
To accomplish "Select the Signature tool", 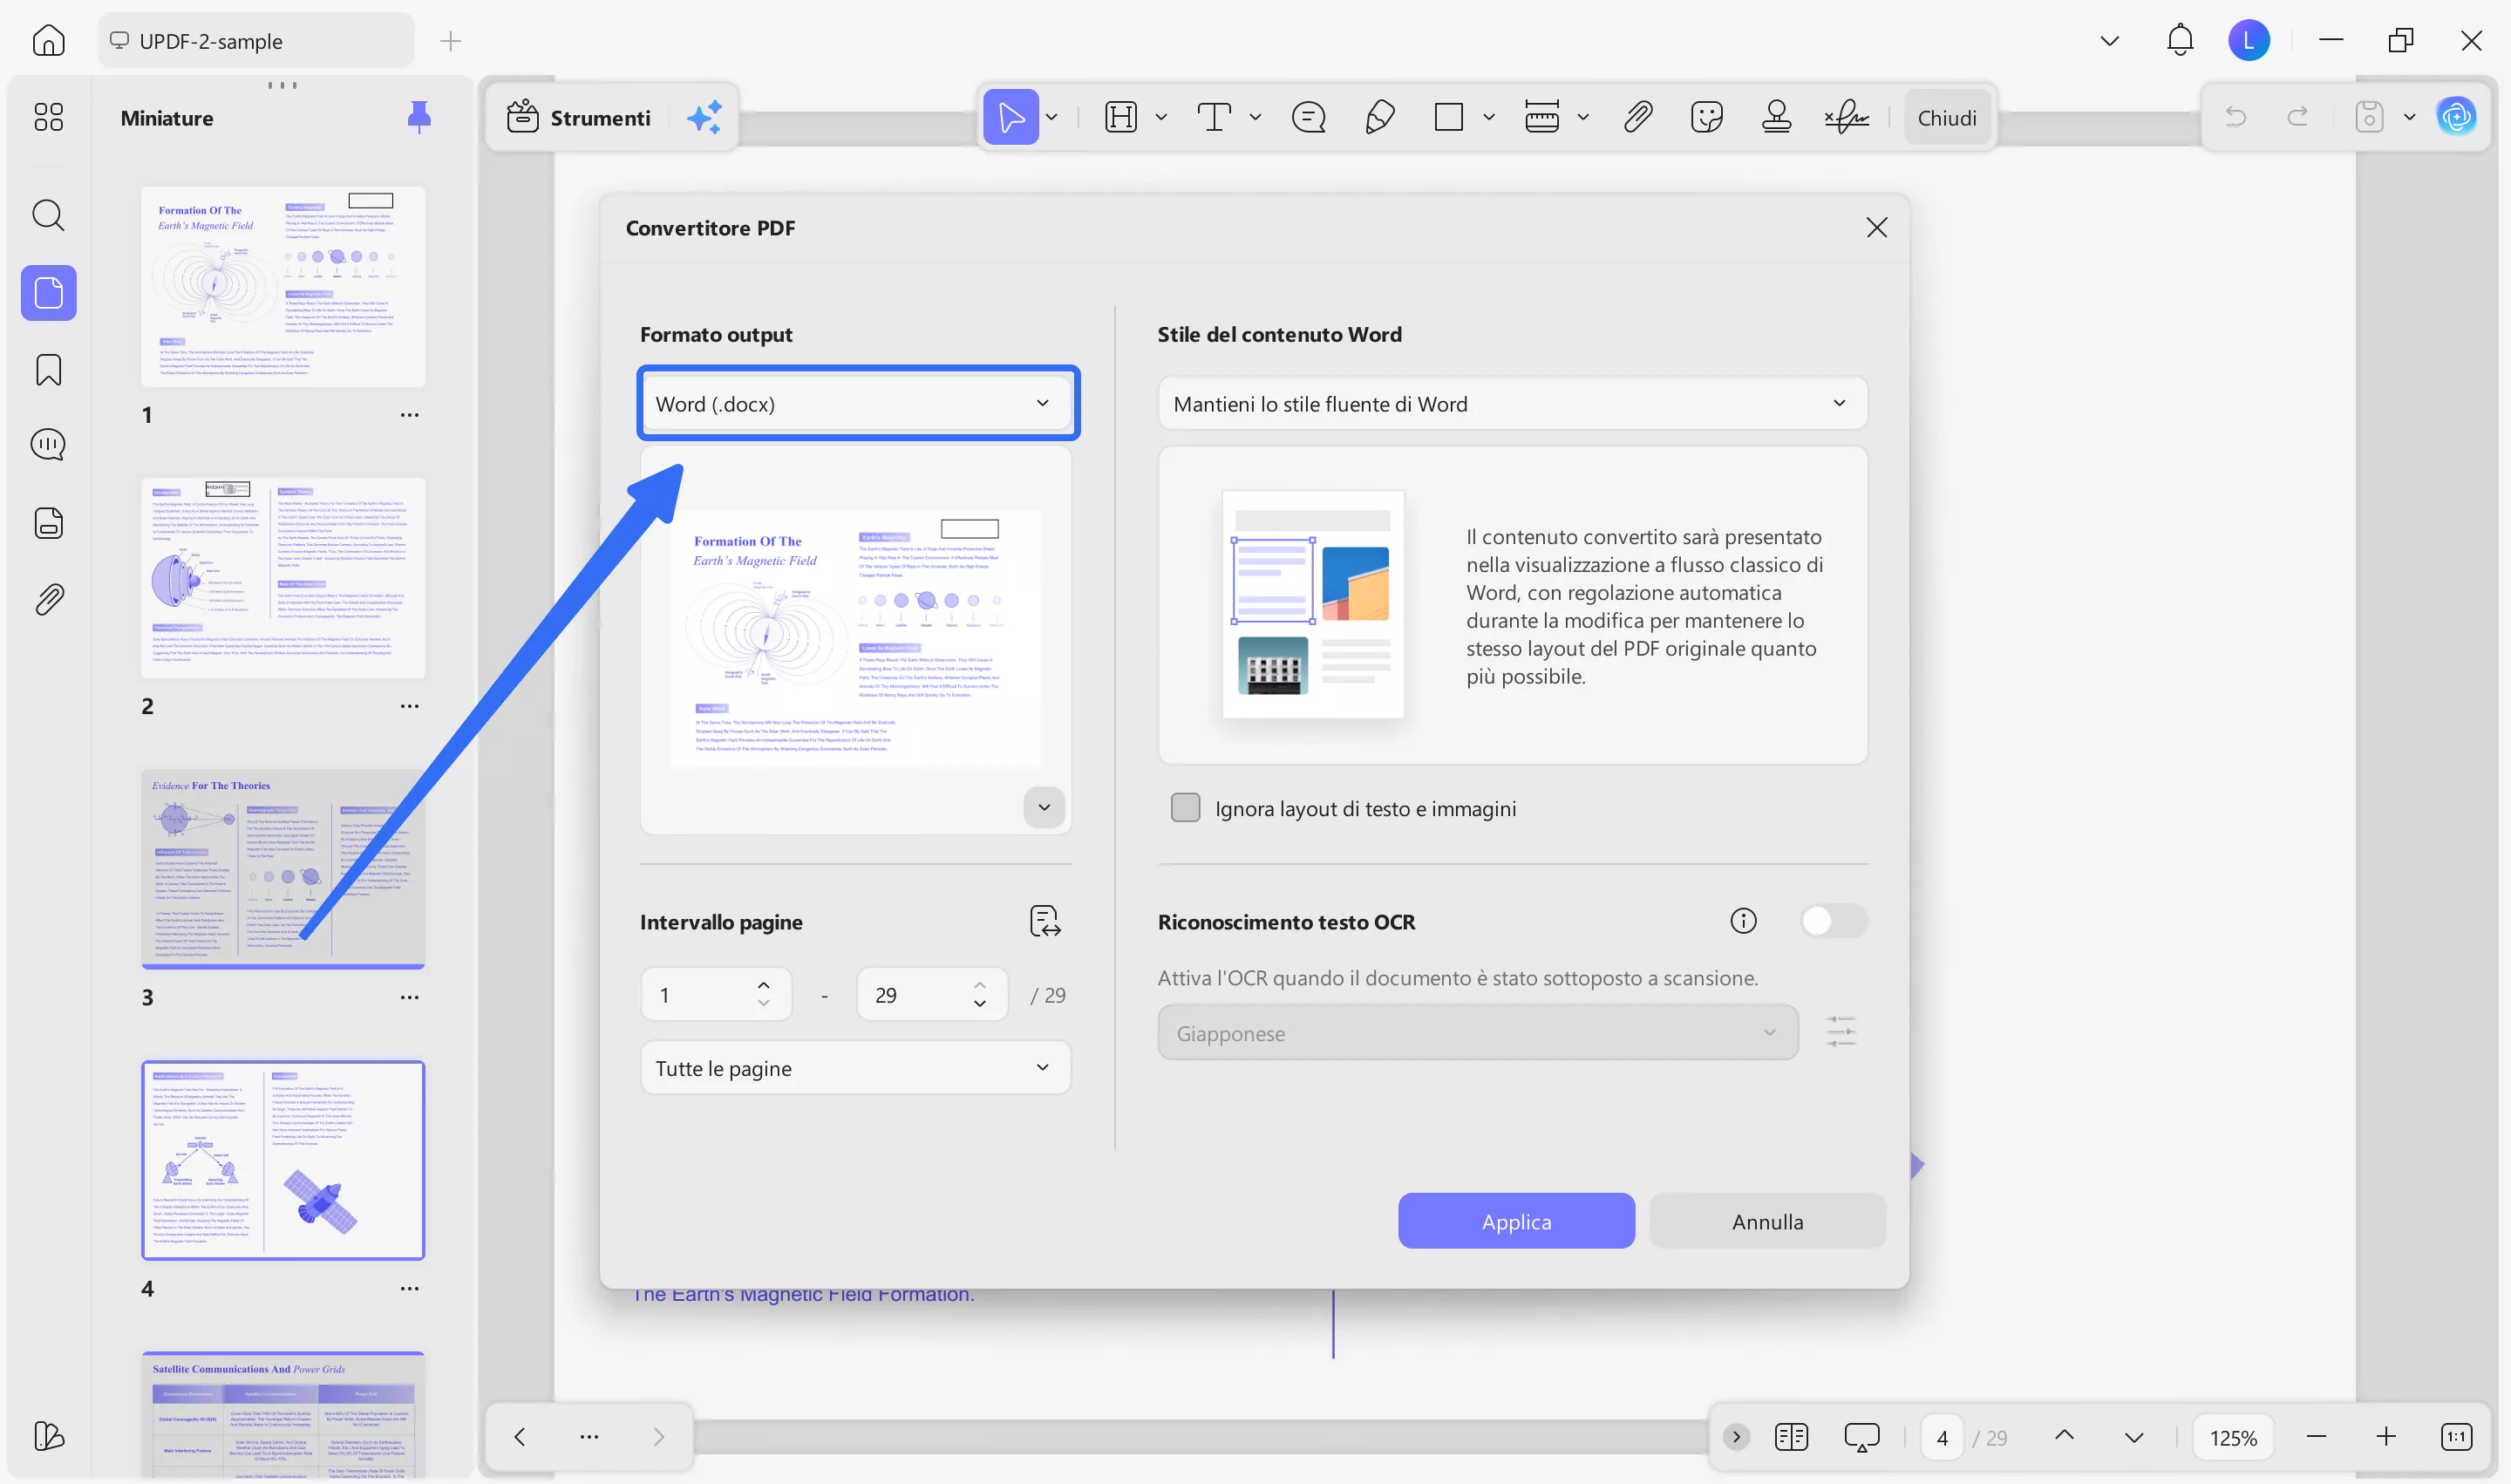I will [1846, 117].
